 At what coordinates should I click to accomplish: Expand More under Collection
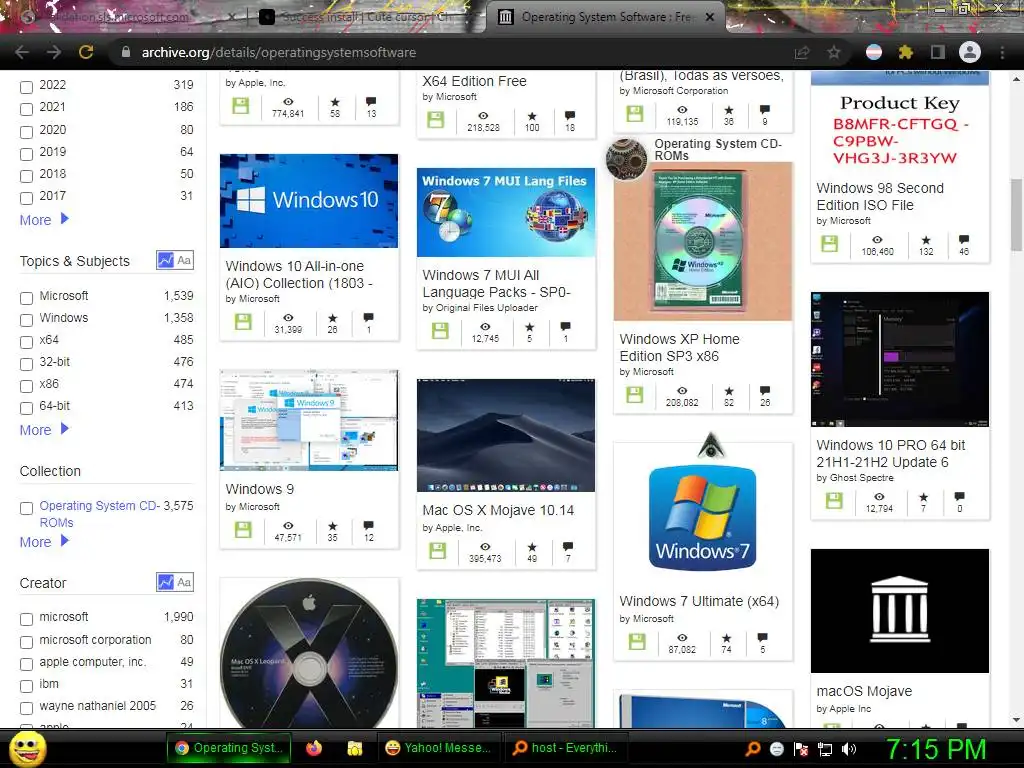tap(44, 541)
